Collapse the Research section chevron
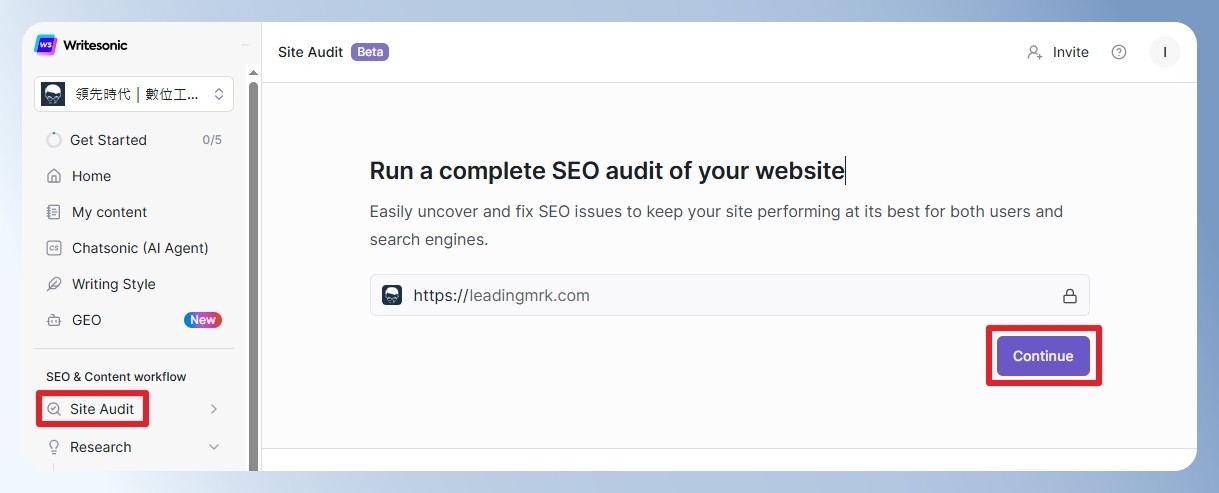The width and height of the screenshot is (1219, 493). click(x=214, y=447)
